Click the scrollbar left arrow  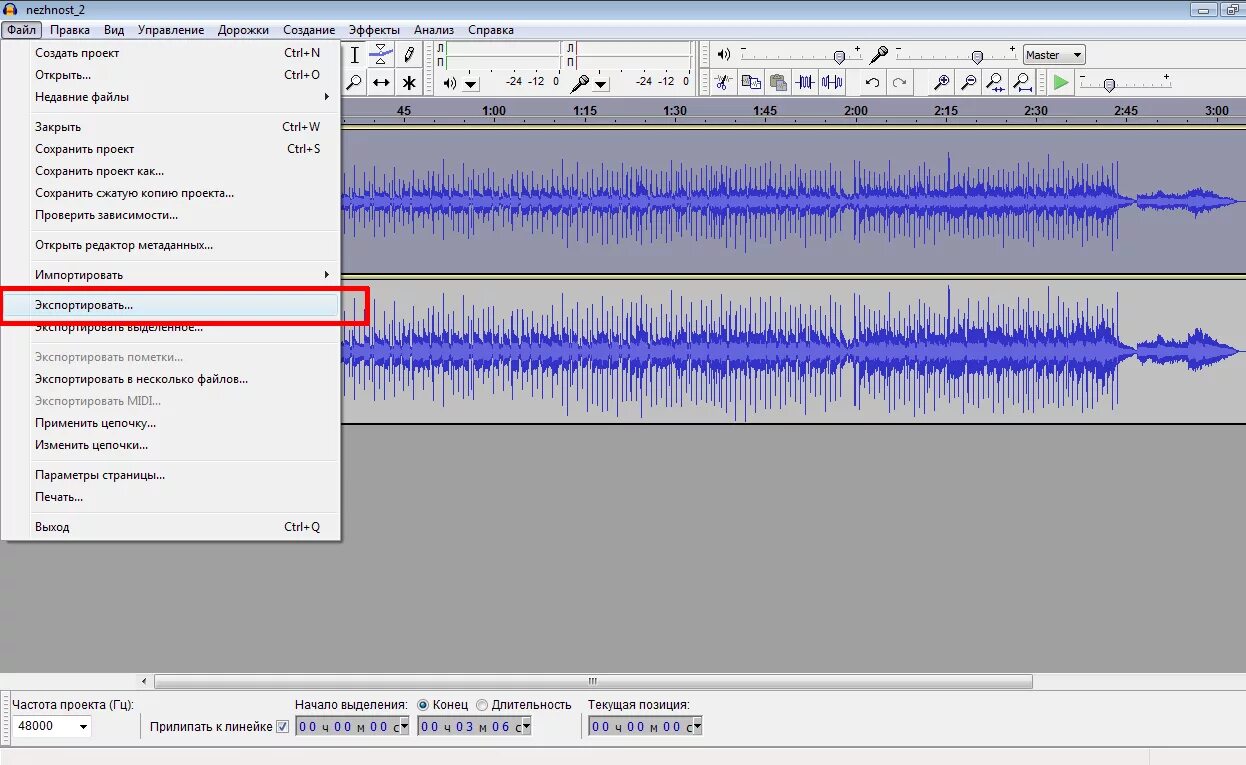pyautogui.click(x=145, y=682)
